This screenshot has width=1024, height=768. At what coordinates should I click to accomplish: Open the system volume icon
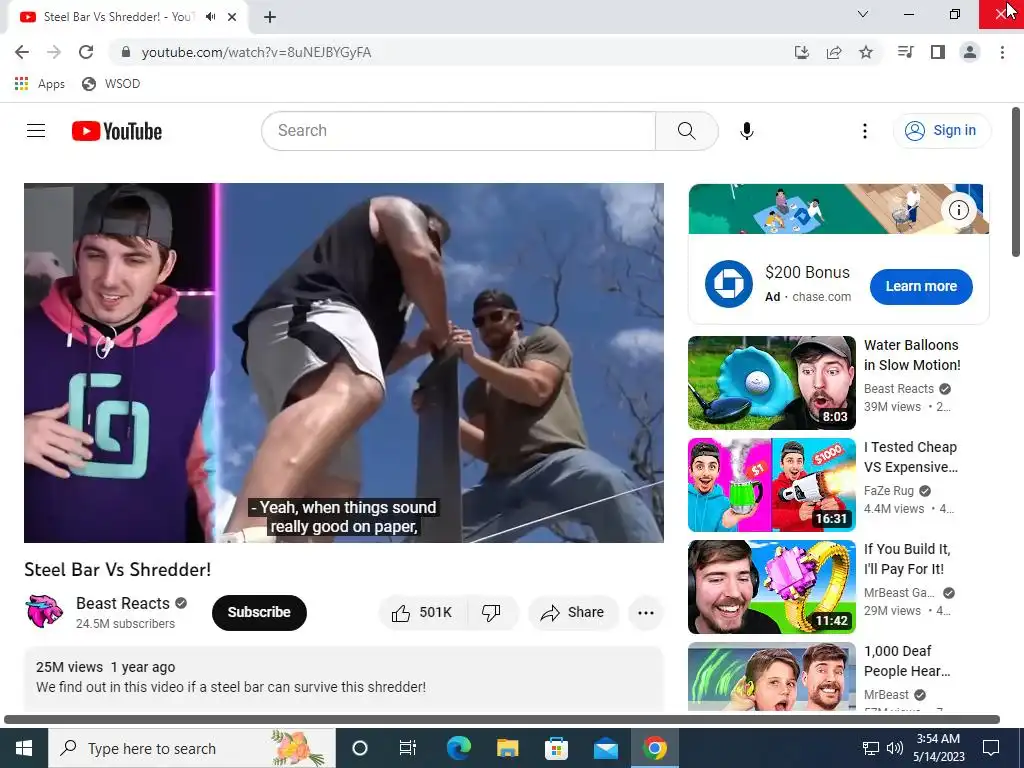click(x=895, y=748)
